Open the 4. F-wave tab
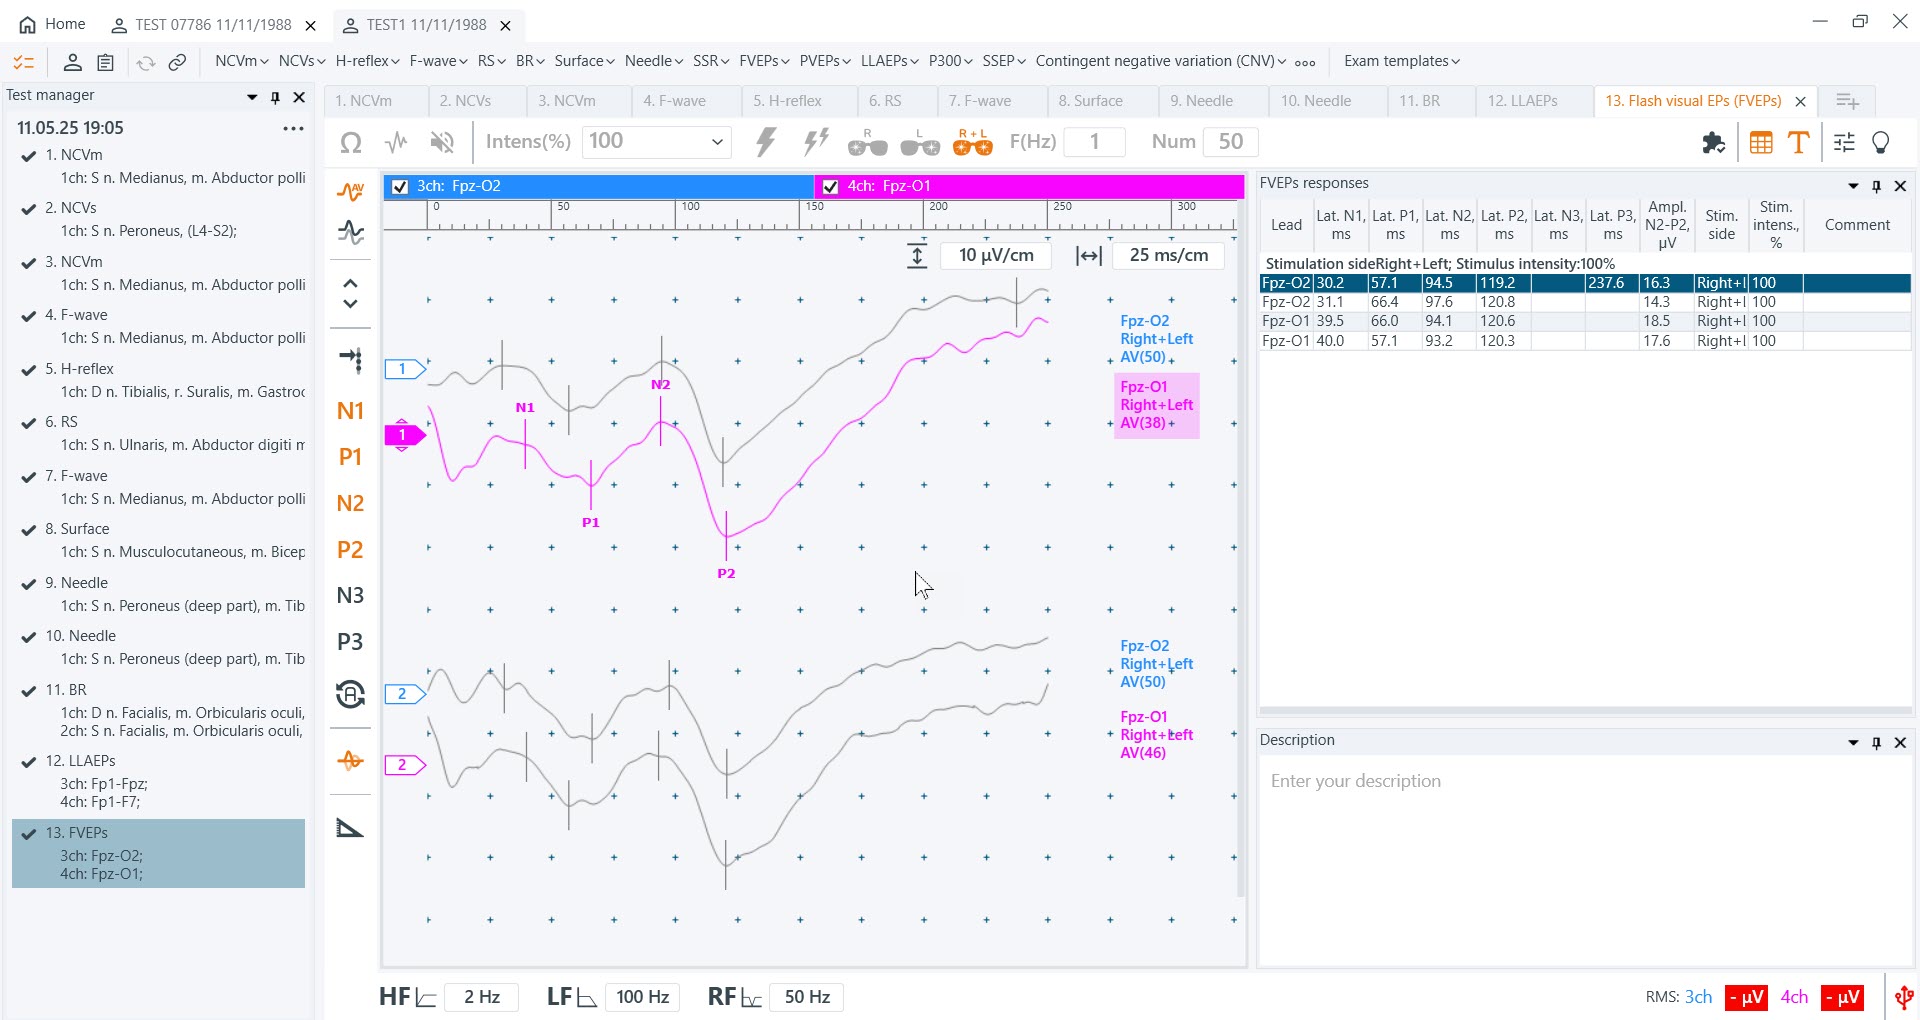 pos(674,101)
